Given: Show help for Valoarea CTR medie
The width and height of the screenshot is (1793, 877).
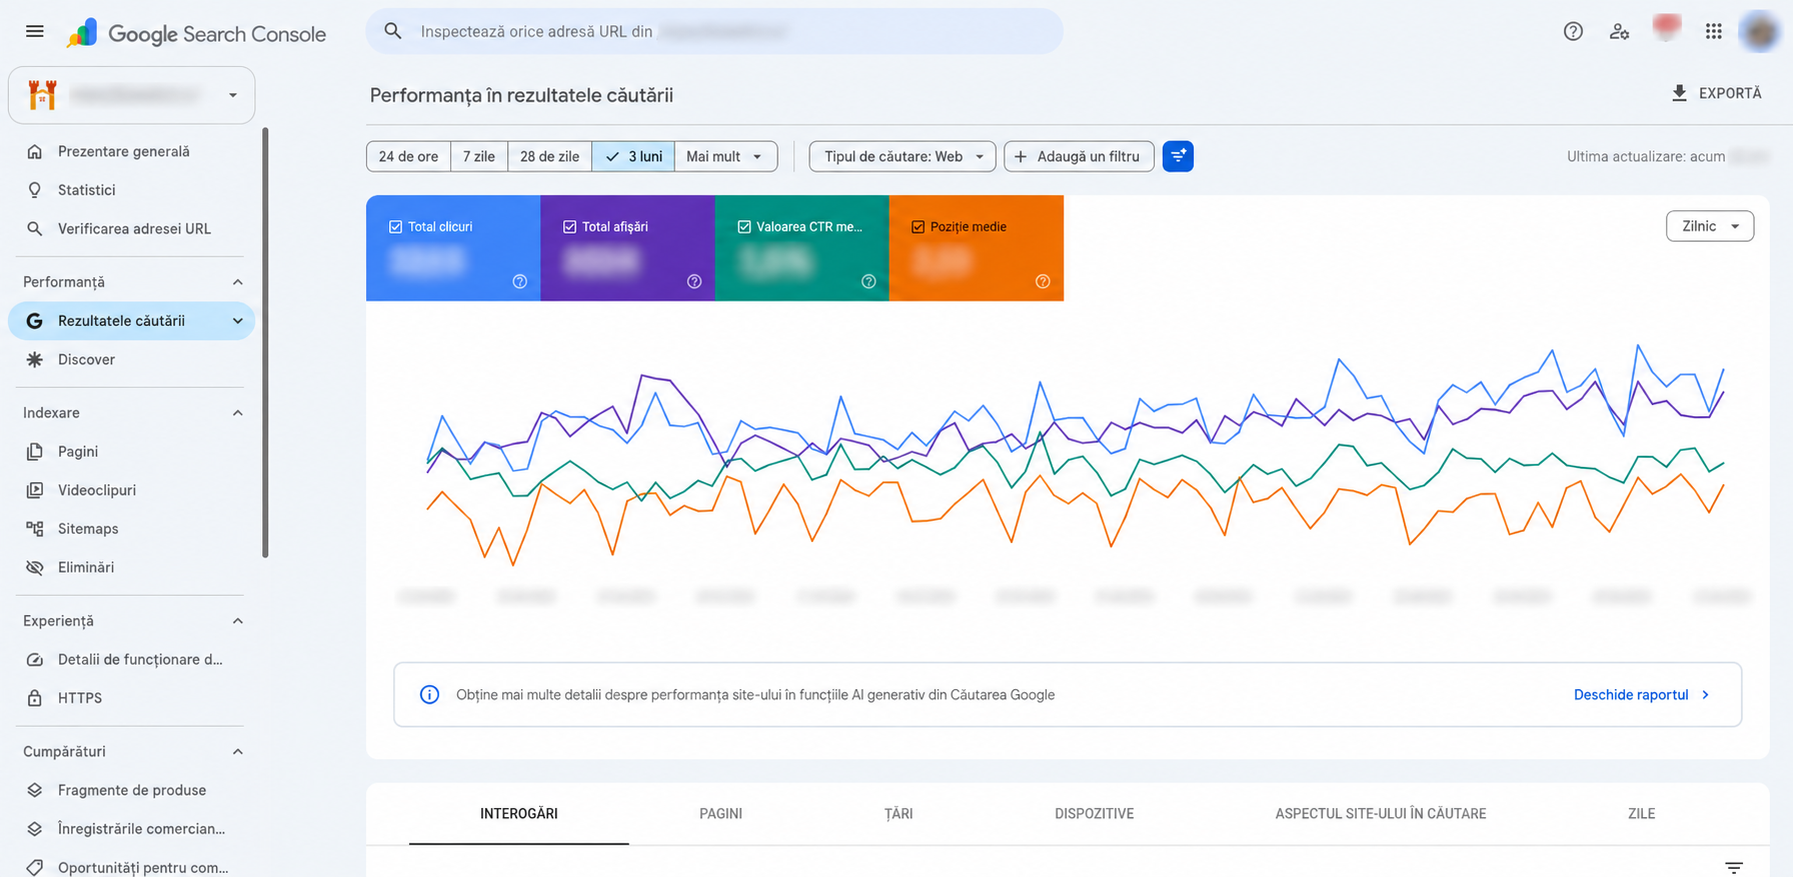Looking at the screenshot, I should (868, 282).
